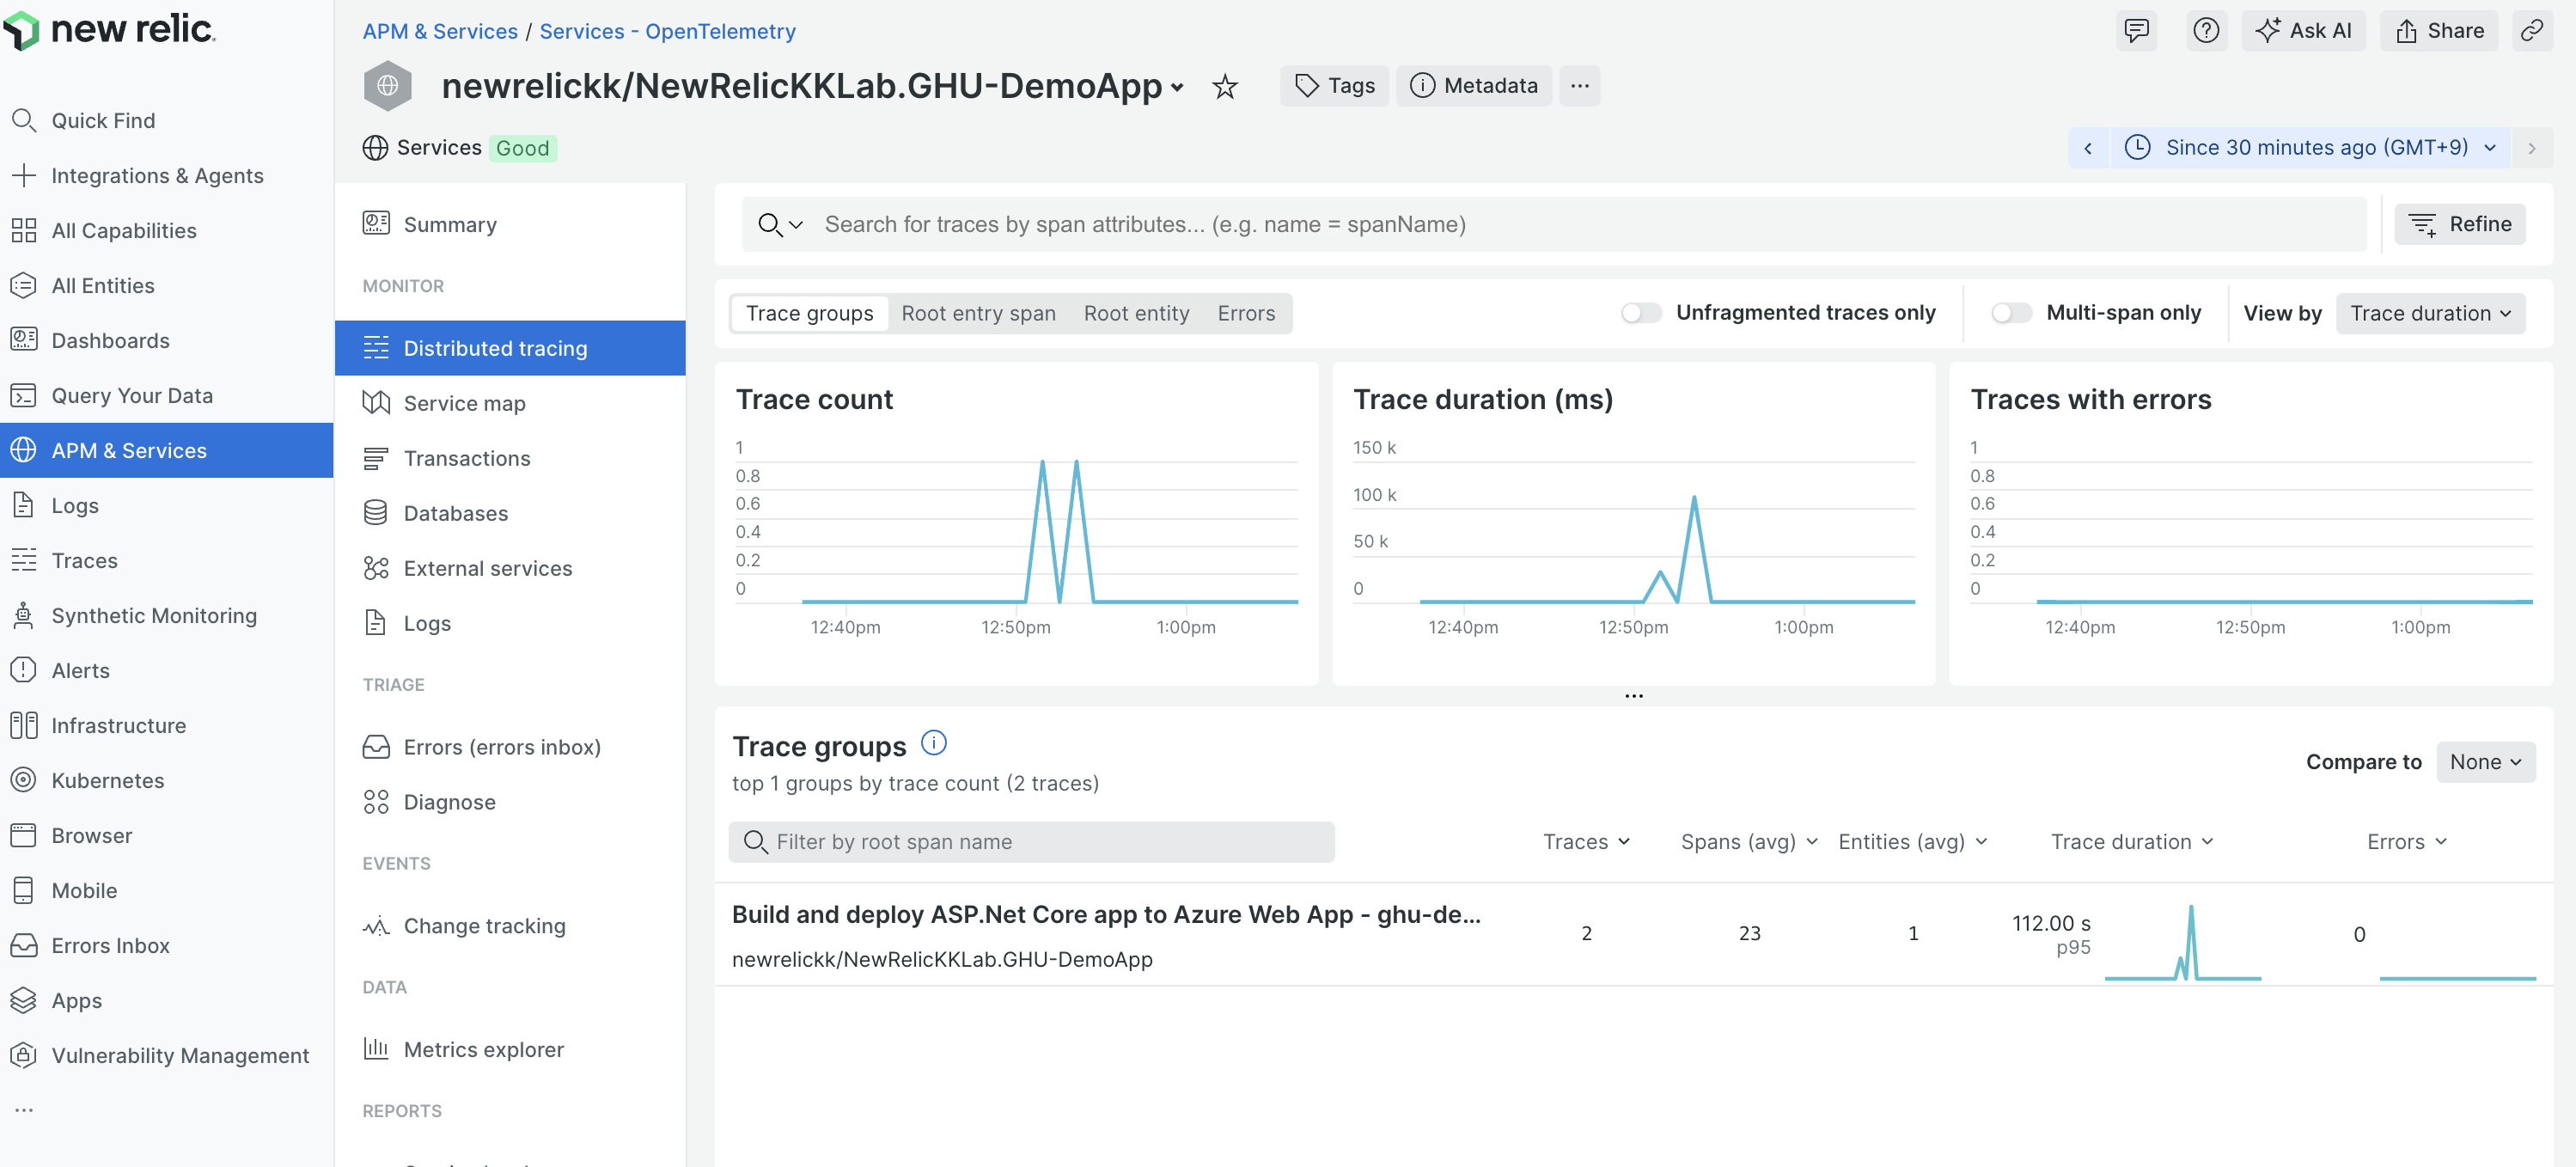Click the Refine button
The image size is (2576, 1167).
[2459, 224]
